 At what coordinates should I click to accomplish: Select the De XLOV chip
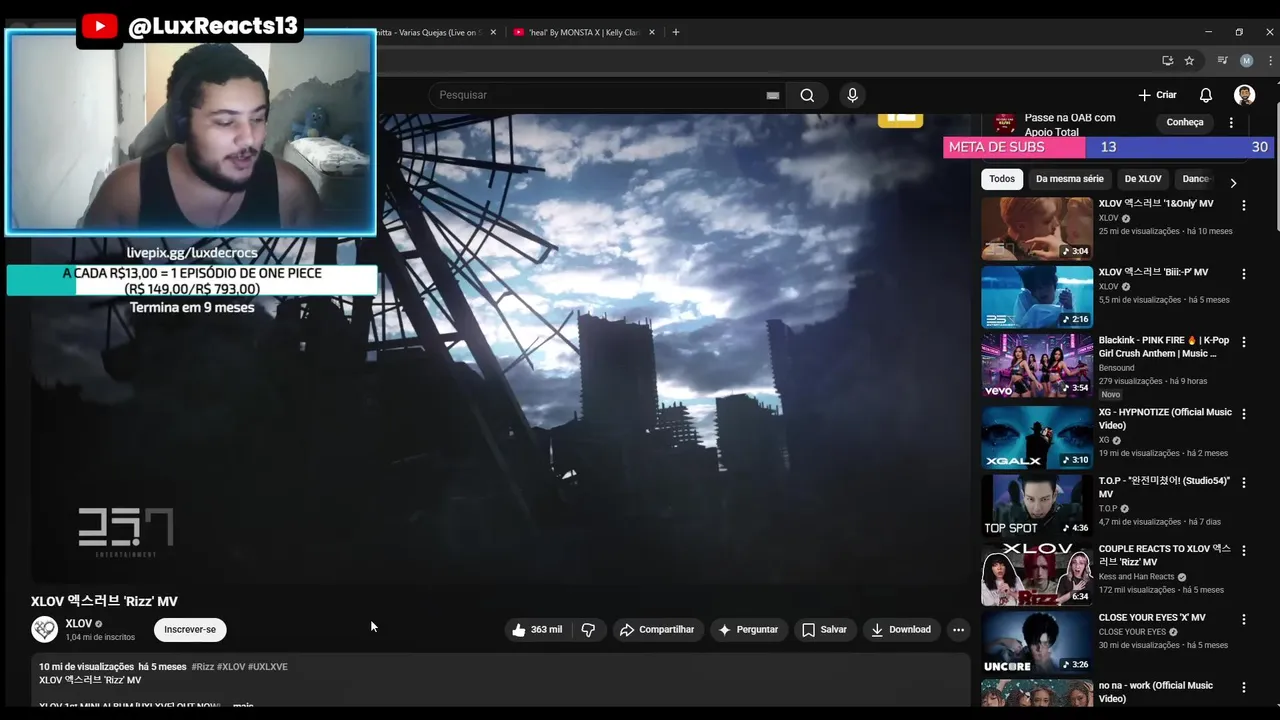1143,179
